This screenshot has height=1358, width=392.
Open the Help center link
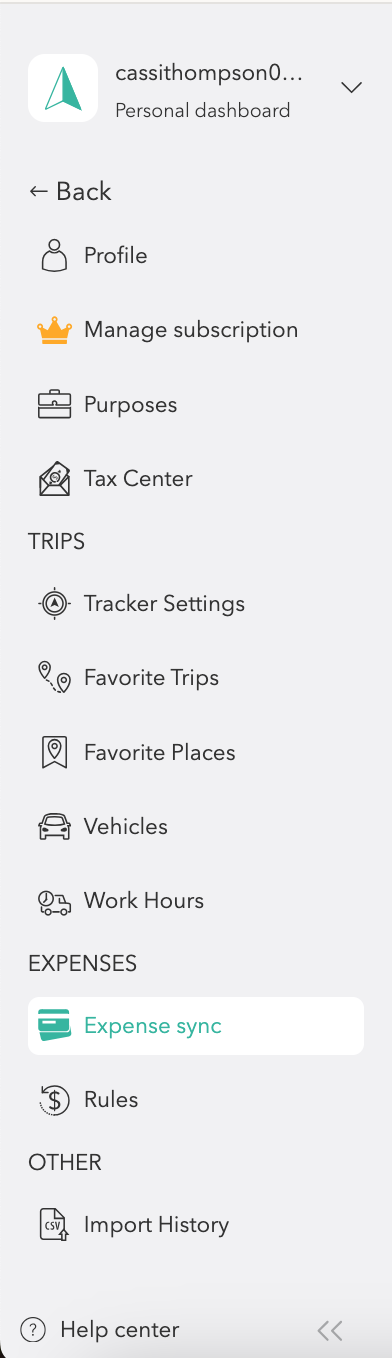tap(119, 1330)
